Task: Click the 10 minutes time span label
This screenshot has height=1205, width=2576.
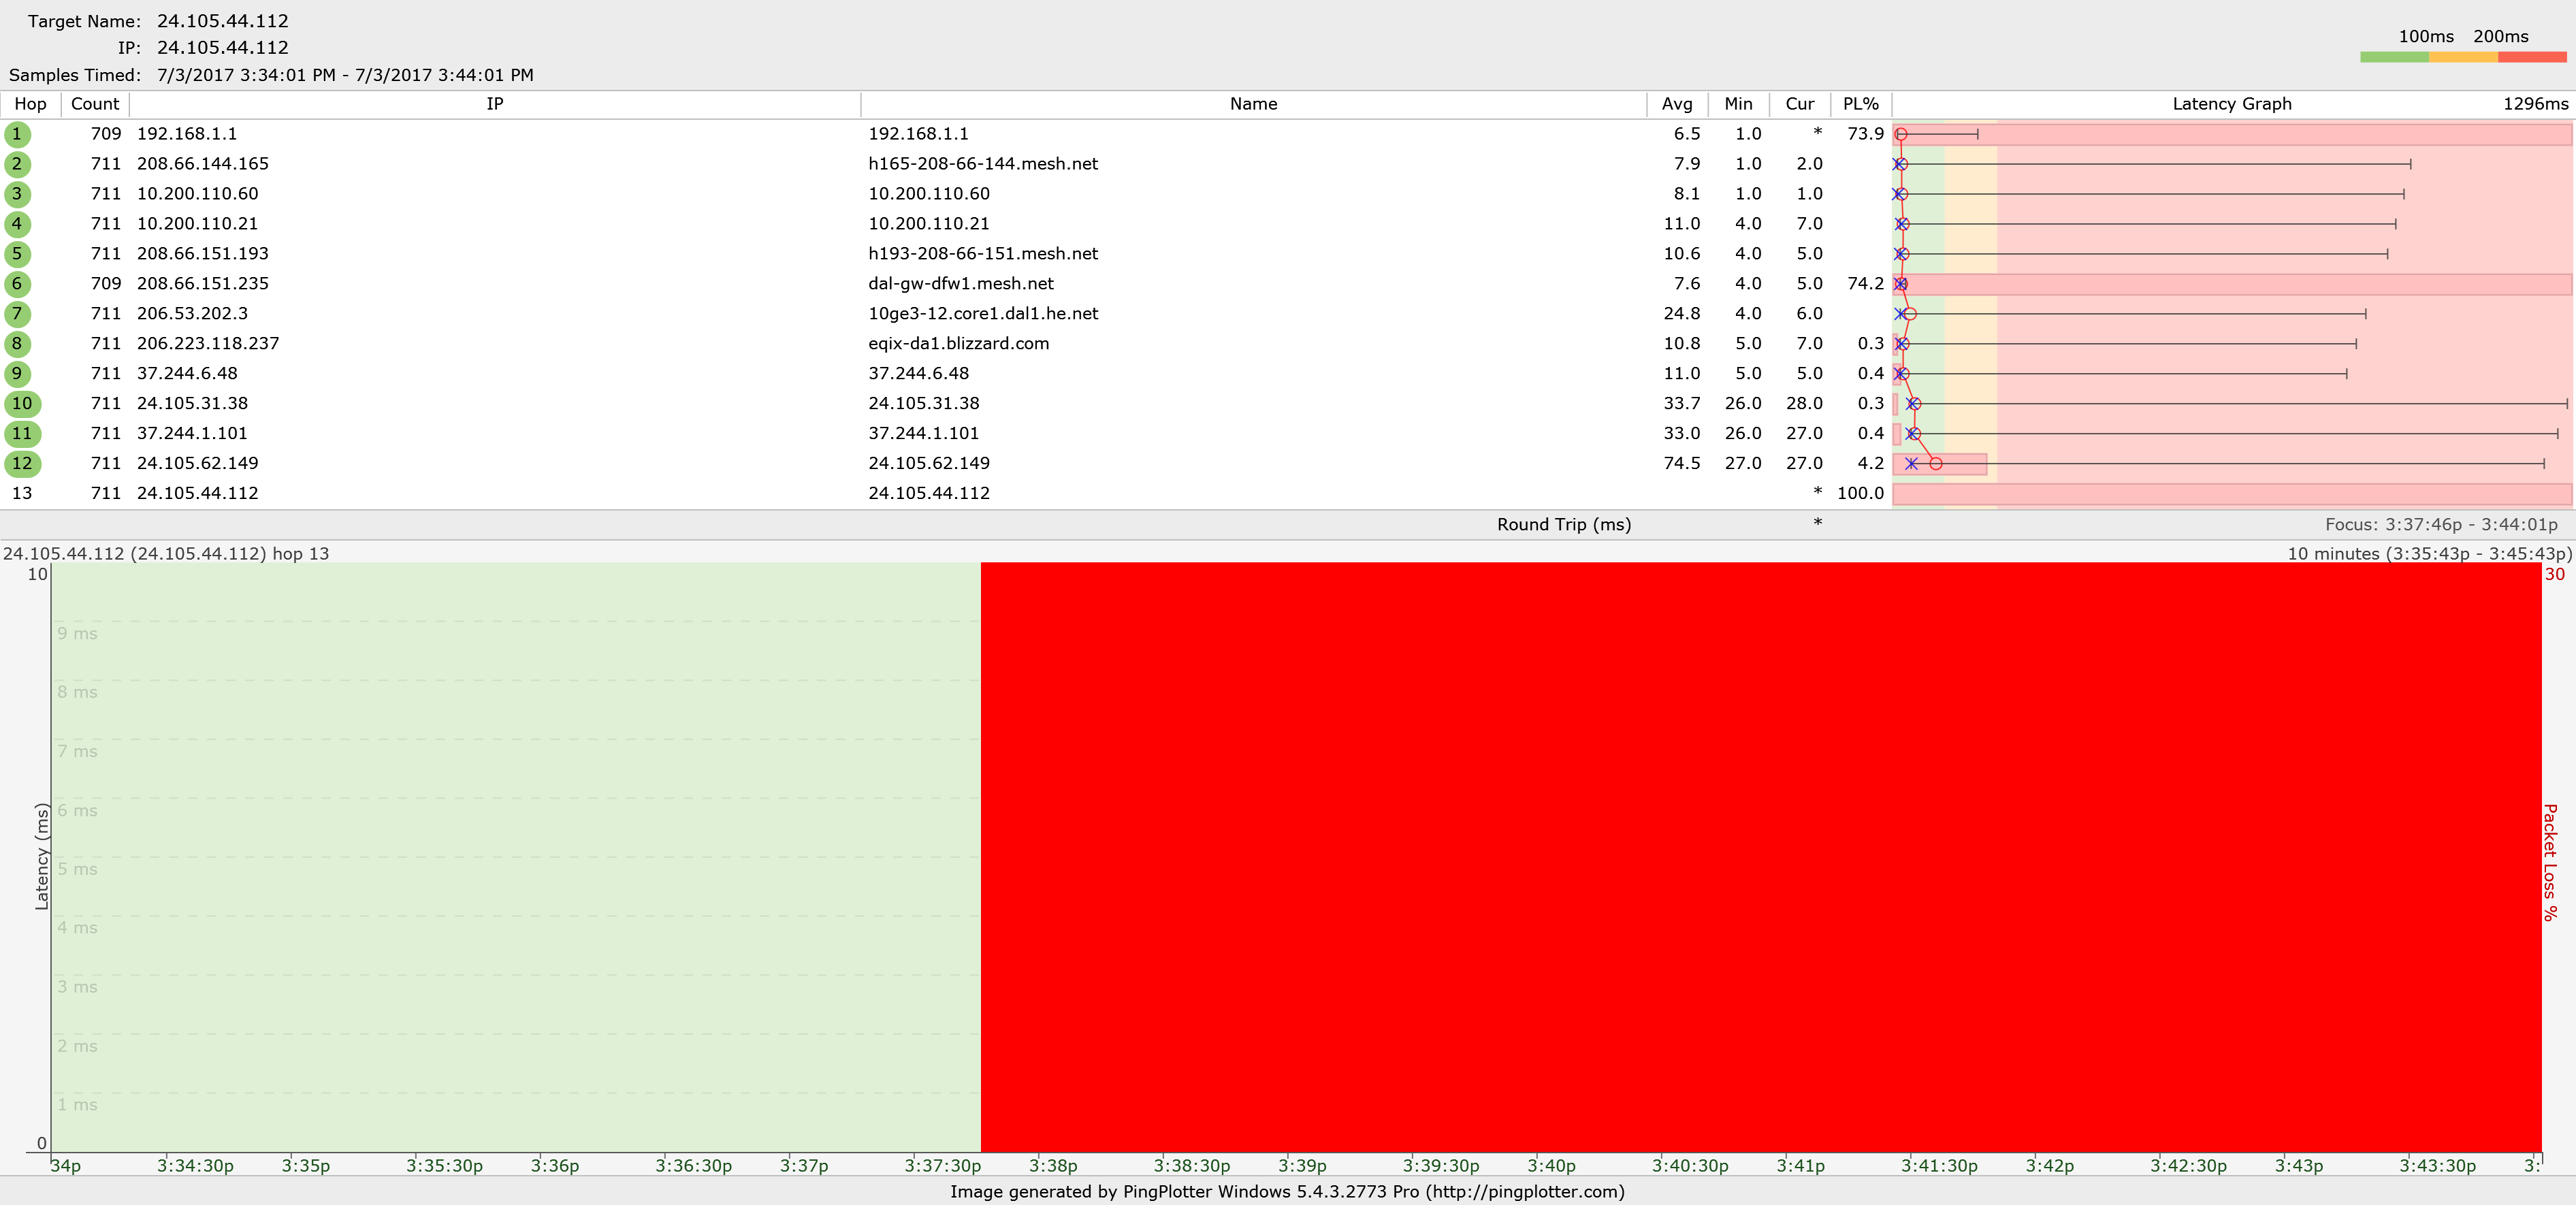Action: 2429,554
